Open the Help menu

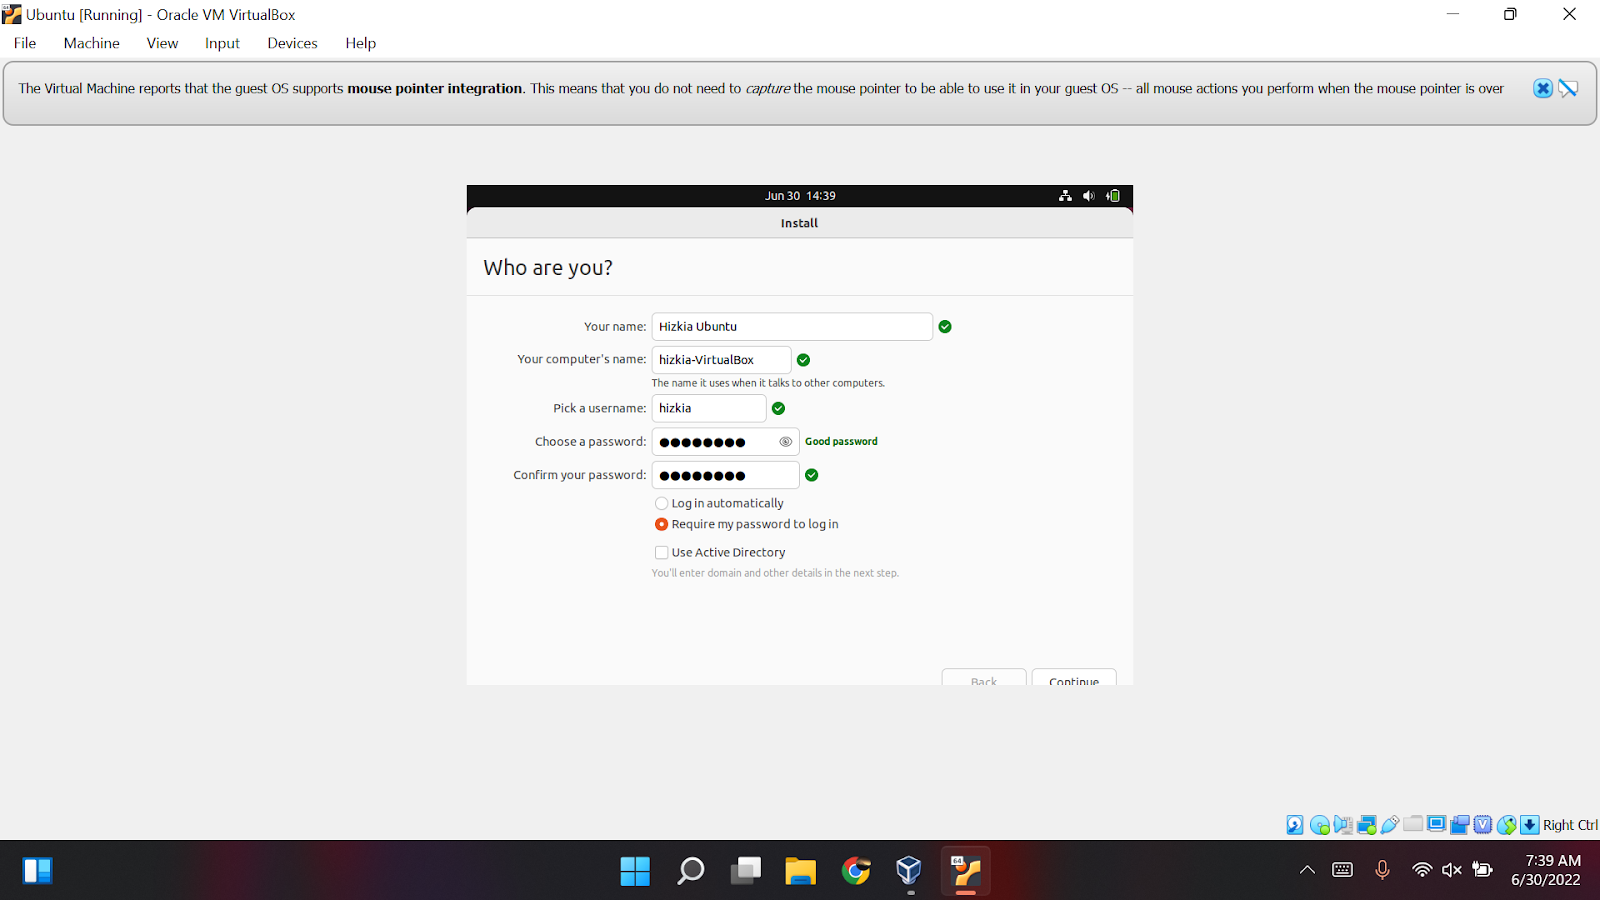click(x=361, y=43)
